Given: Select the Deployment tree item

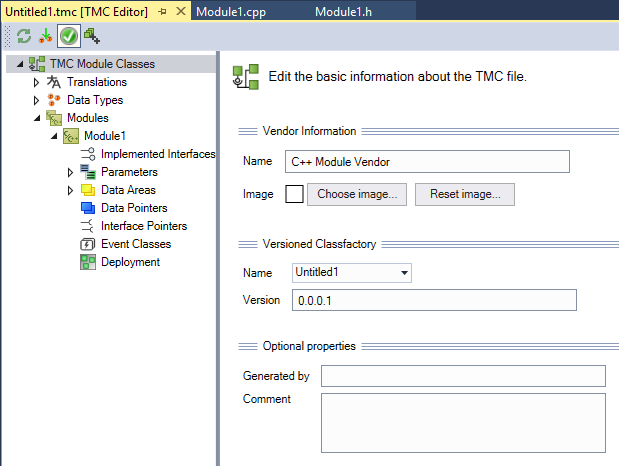Looking at the screenshot, I should [x=130, y=262].
